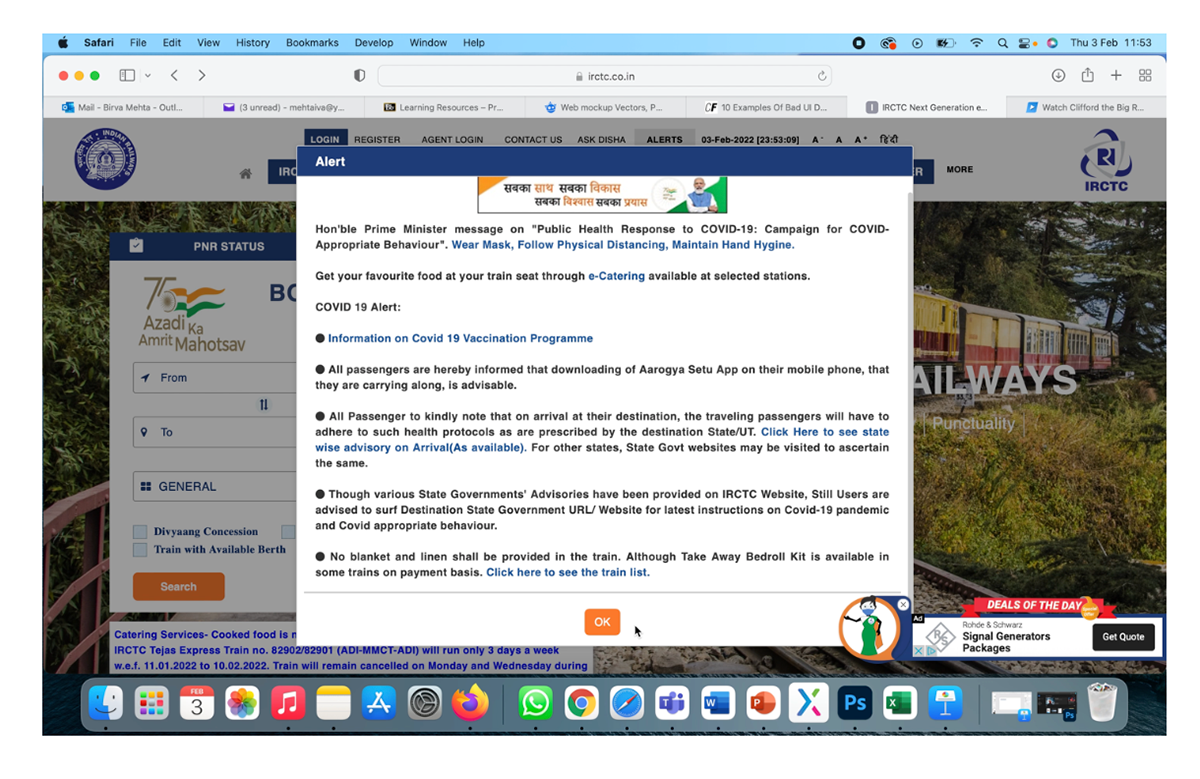Image resolution: width=1200 pixels, height=779 pixels.
Task: Reload the page with the refresh icon
Action: coord(822,76)
